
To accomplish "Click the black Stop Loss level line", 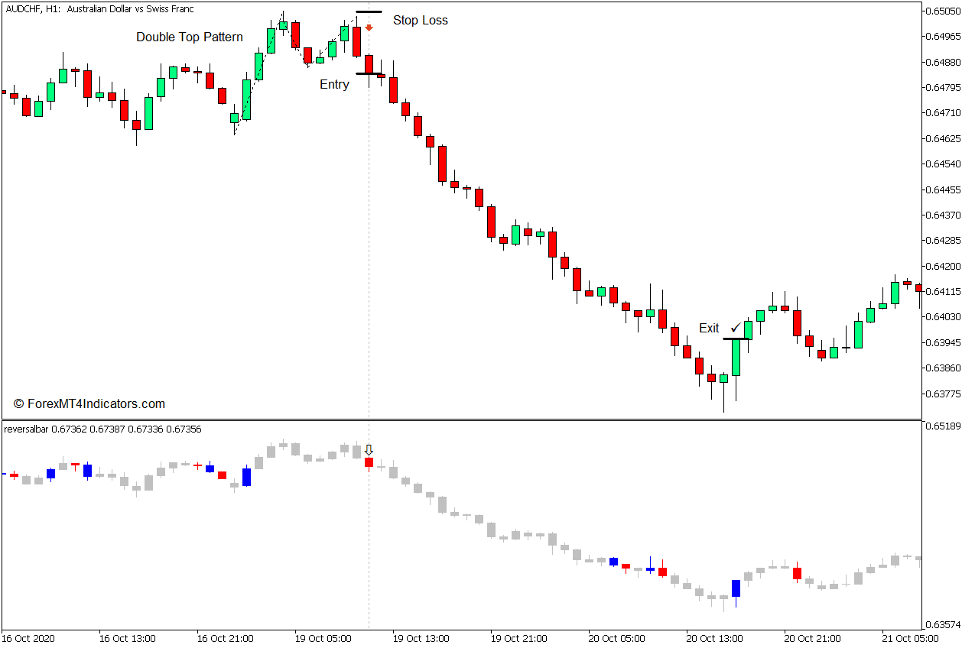I will (369, 12).
